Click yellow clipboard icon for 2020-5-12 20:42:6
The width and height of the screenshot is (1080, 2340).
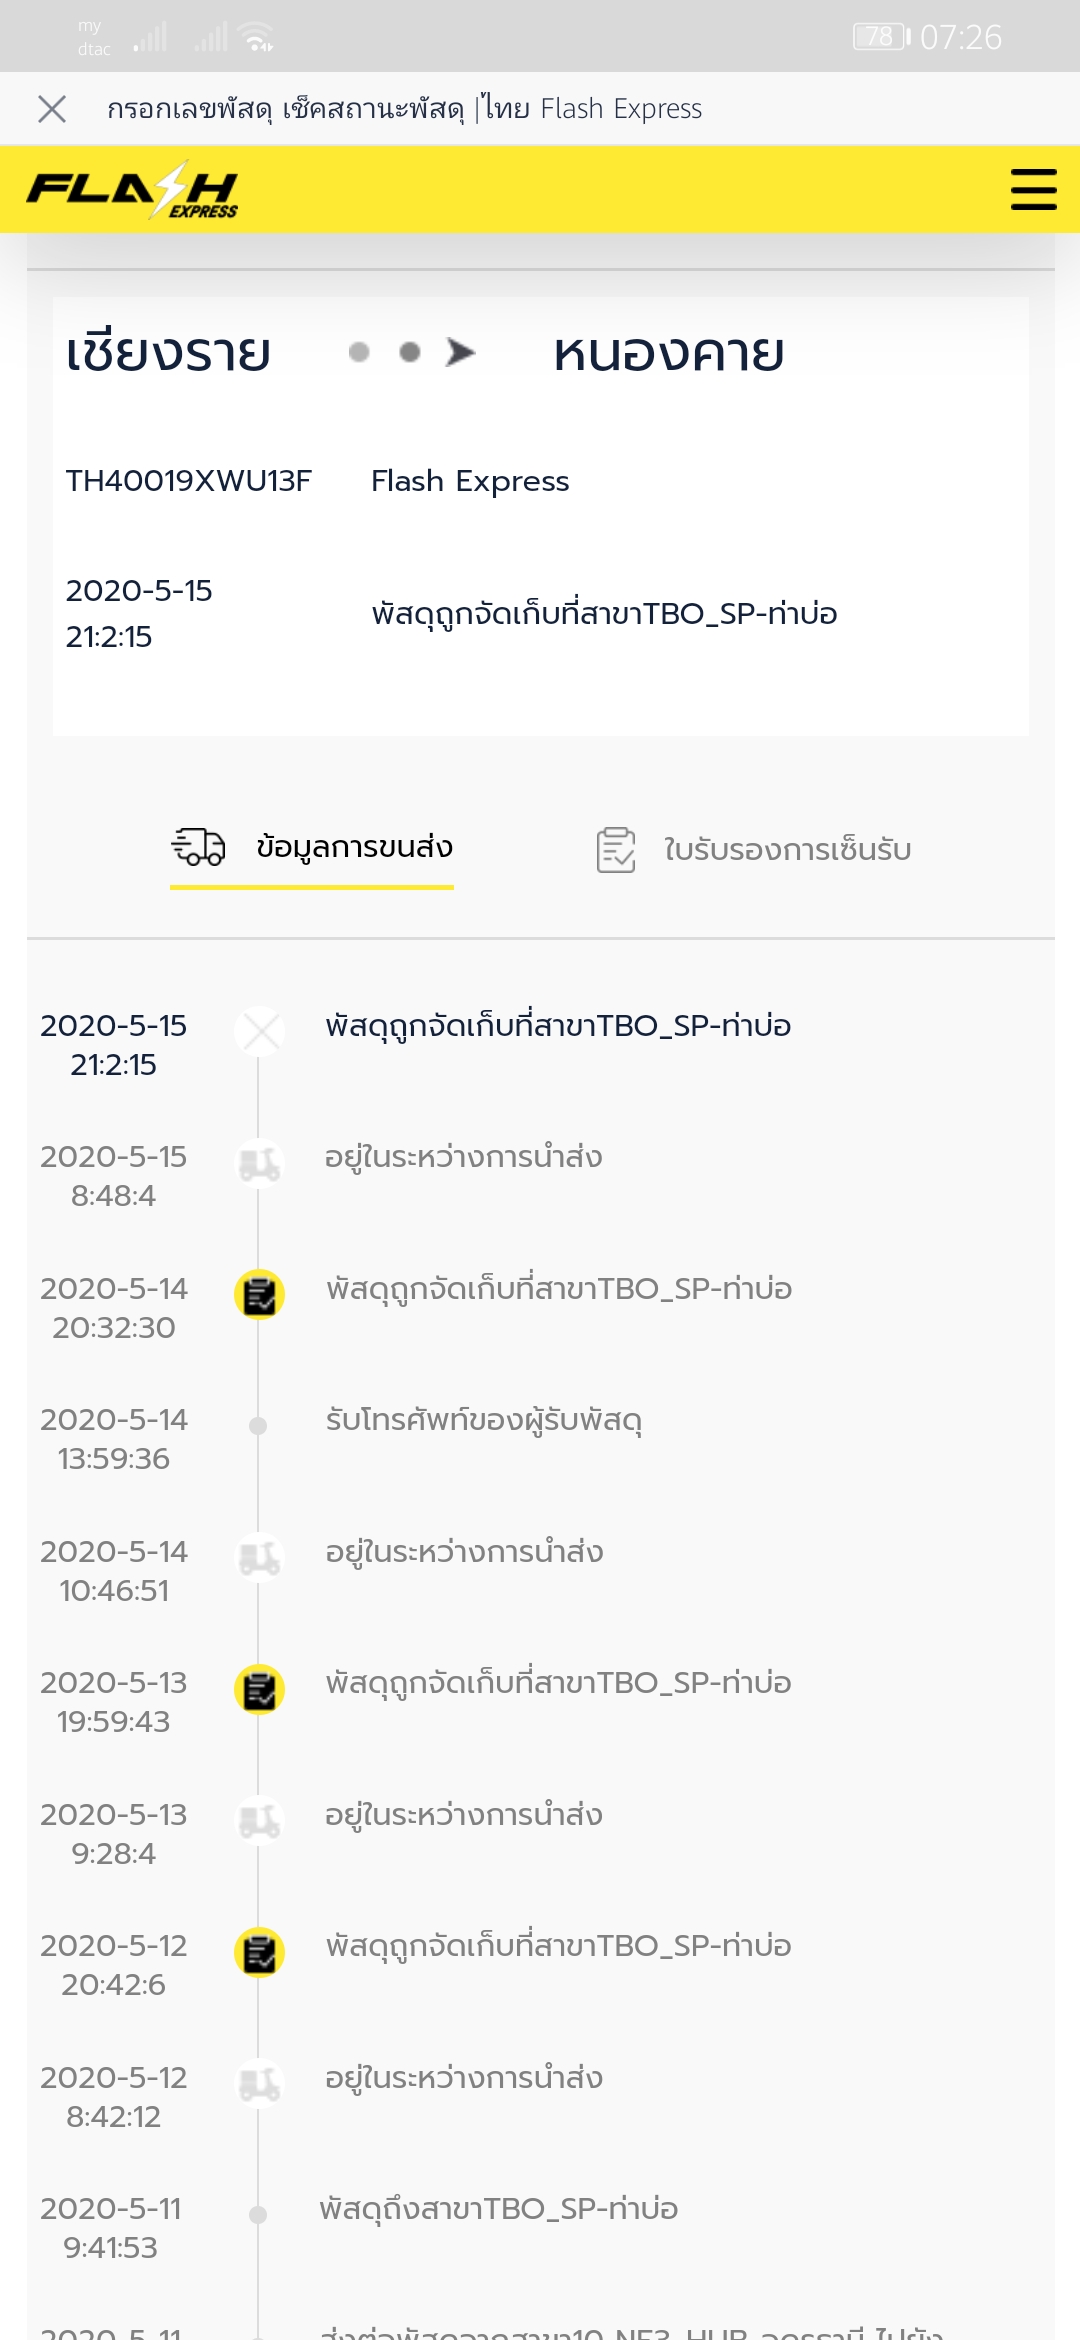pos(260,1952)
